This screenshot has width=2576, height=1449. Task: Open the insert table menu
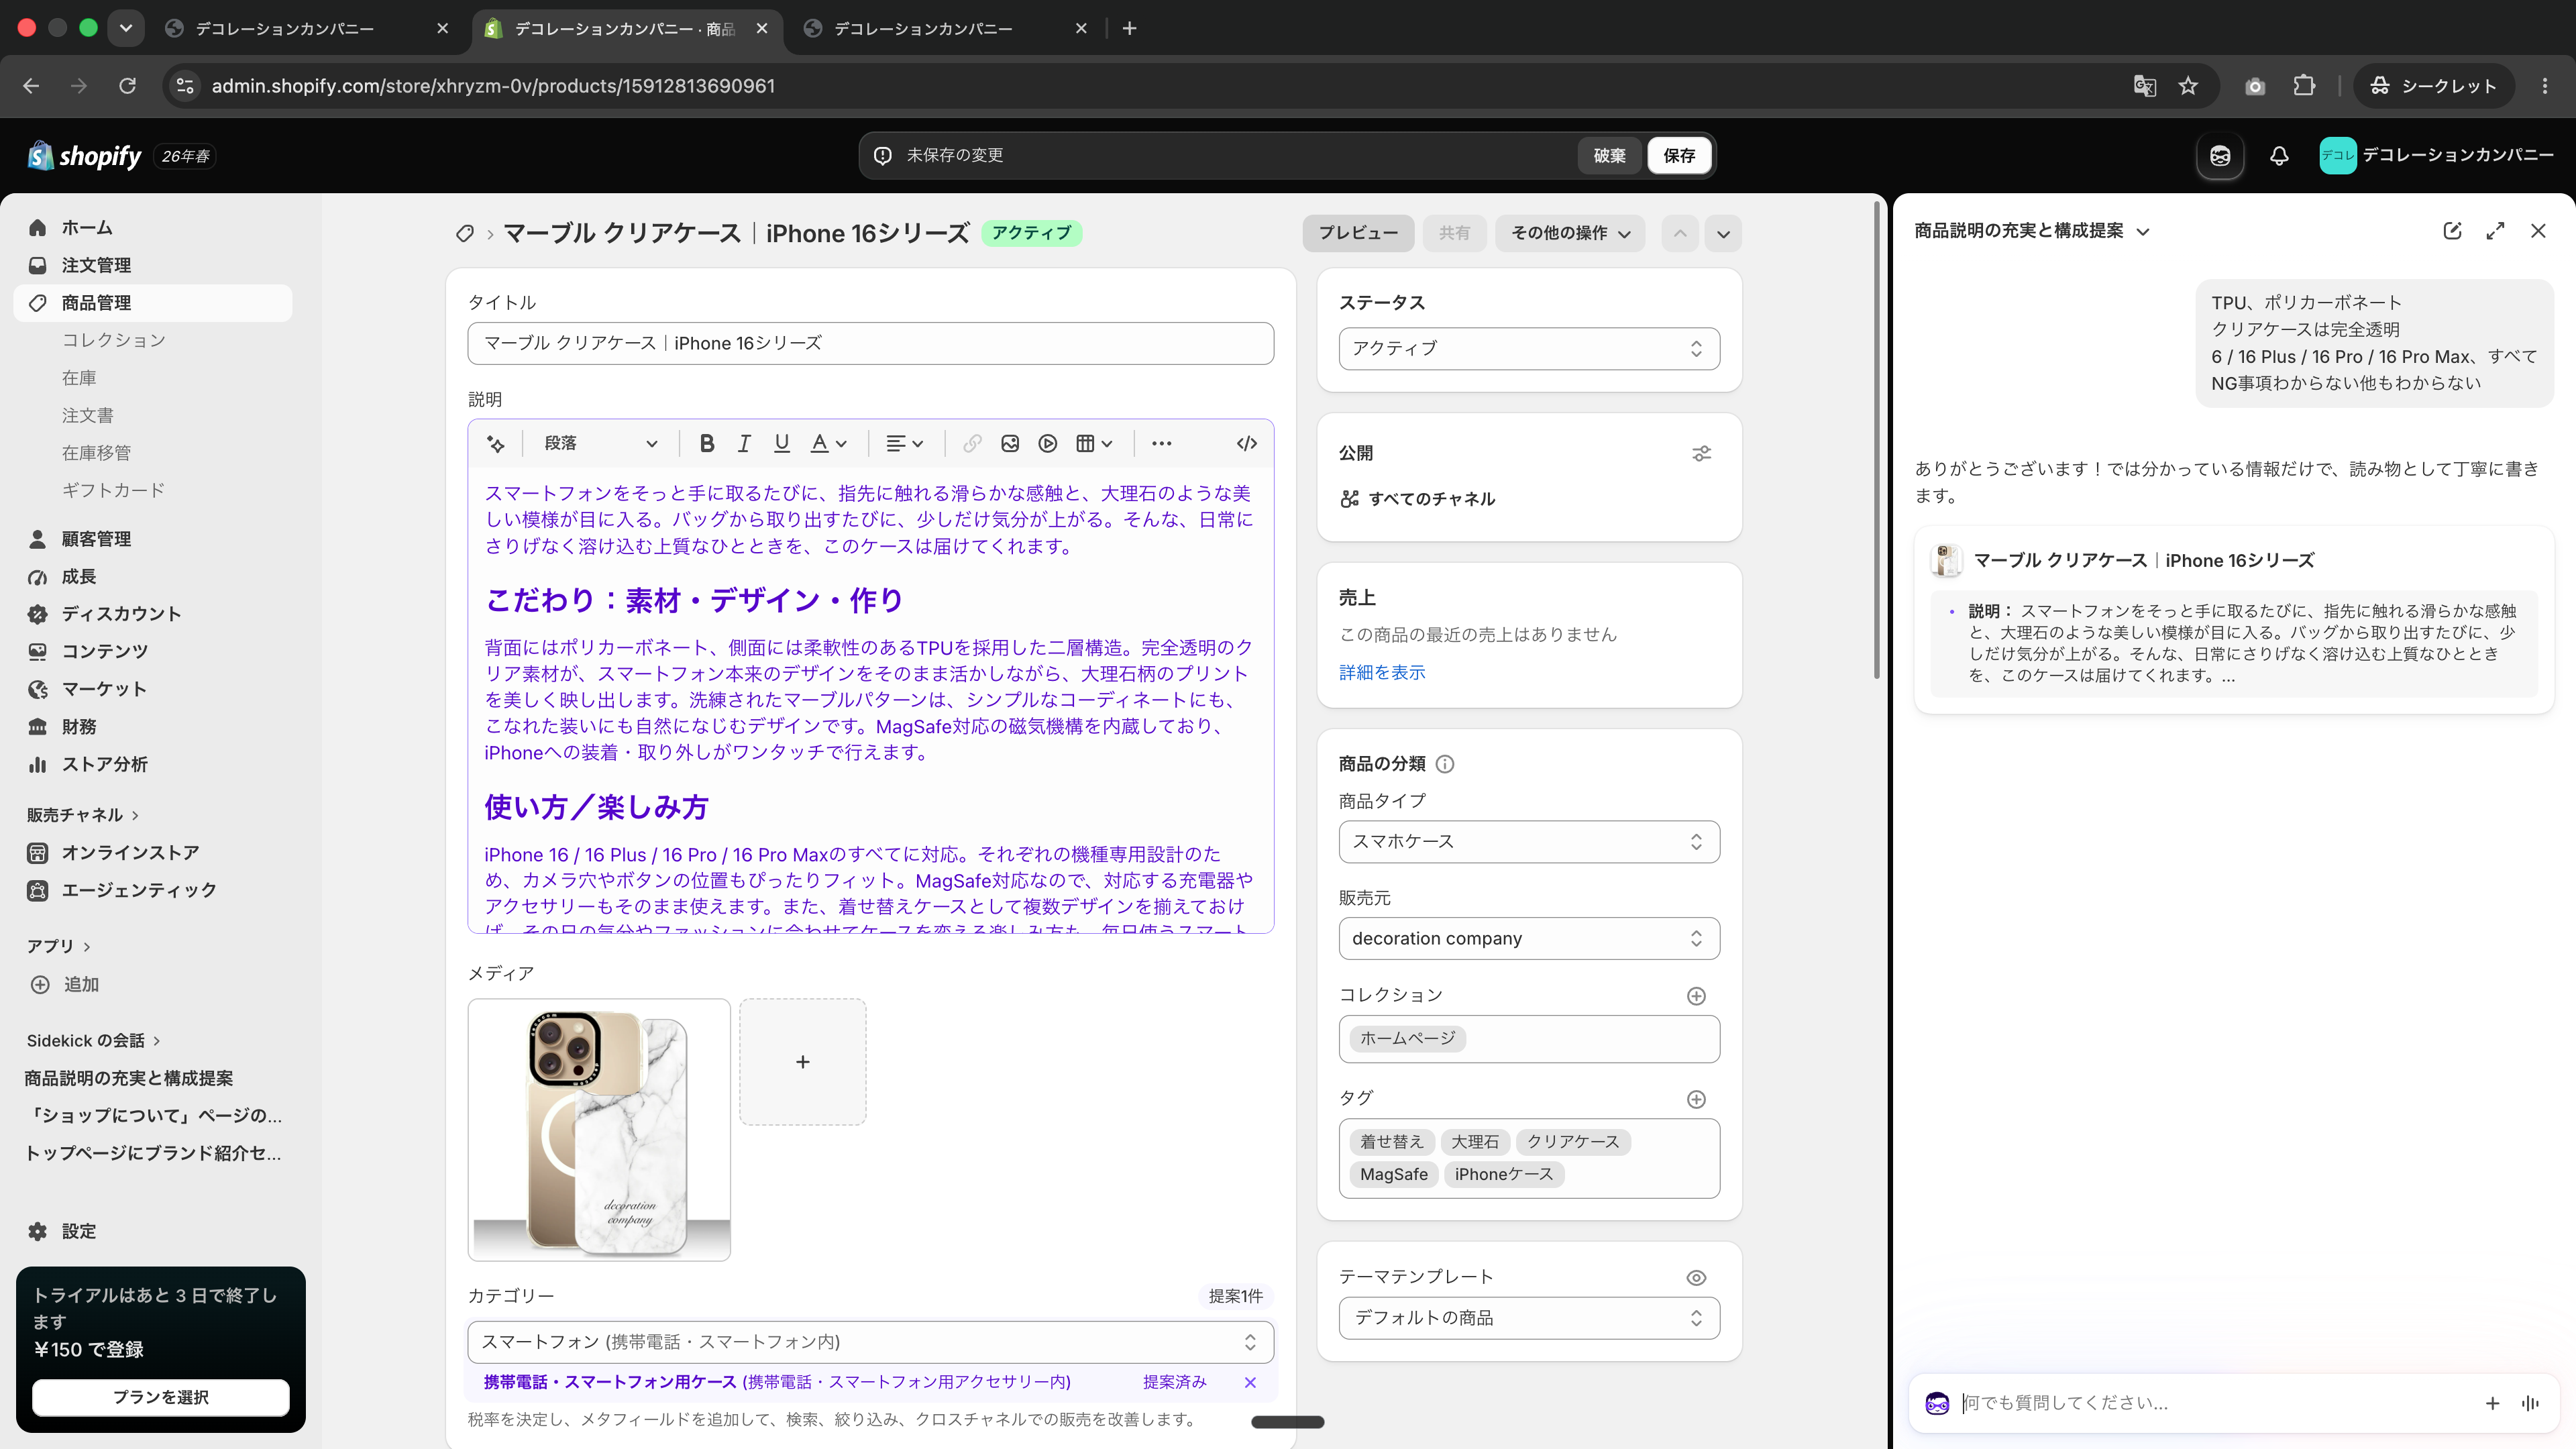tap(1094, 443)
